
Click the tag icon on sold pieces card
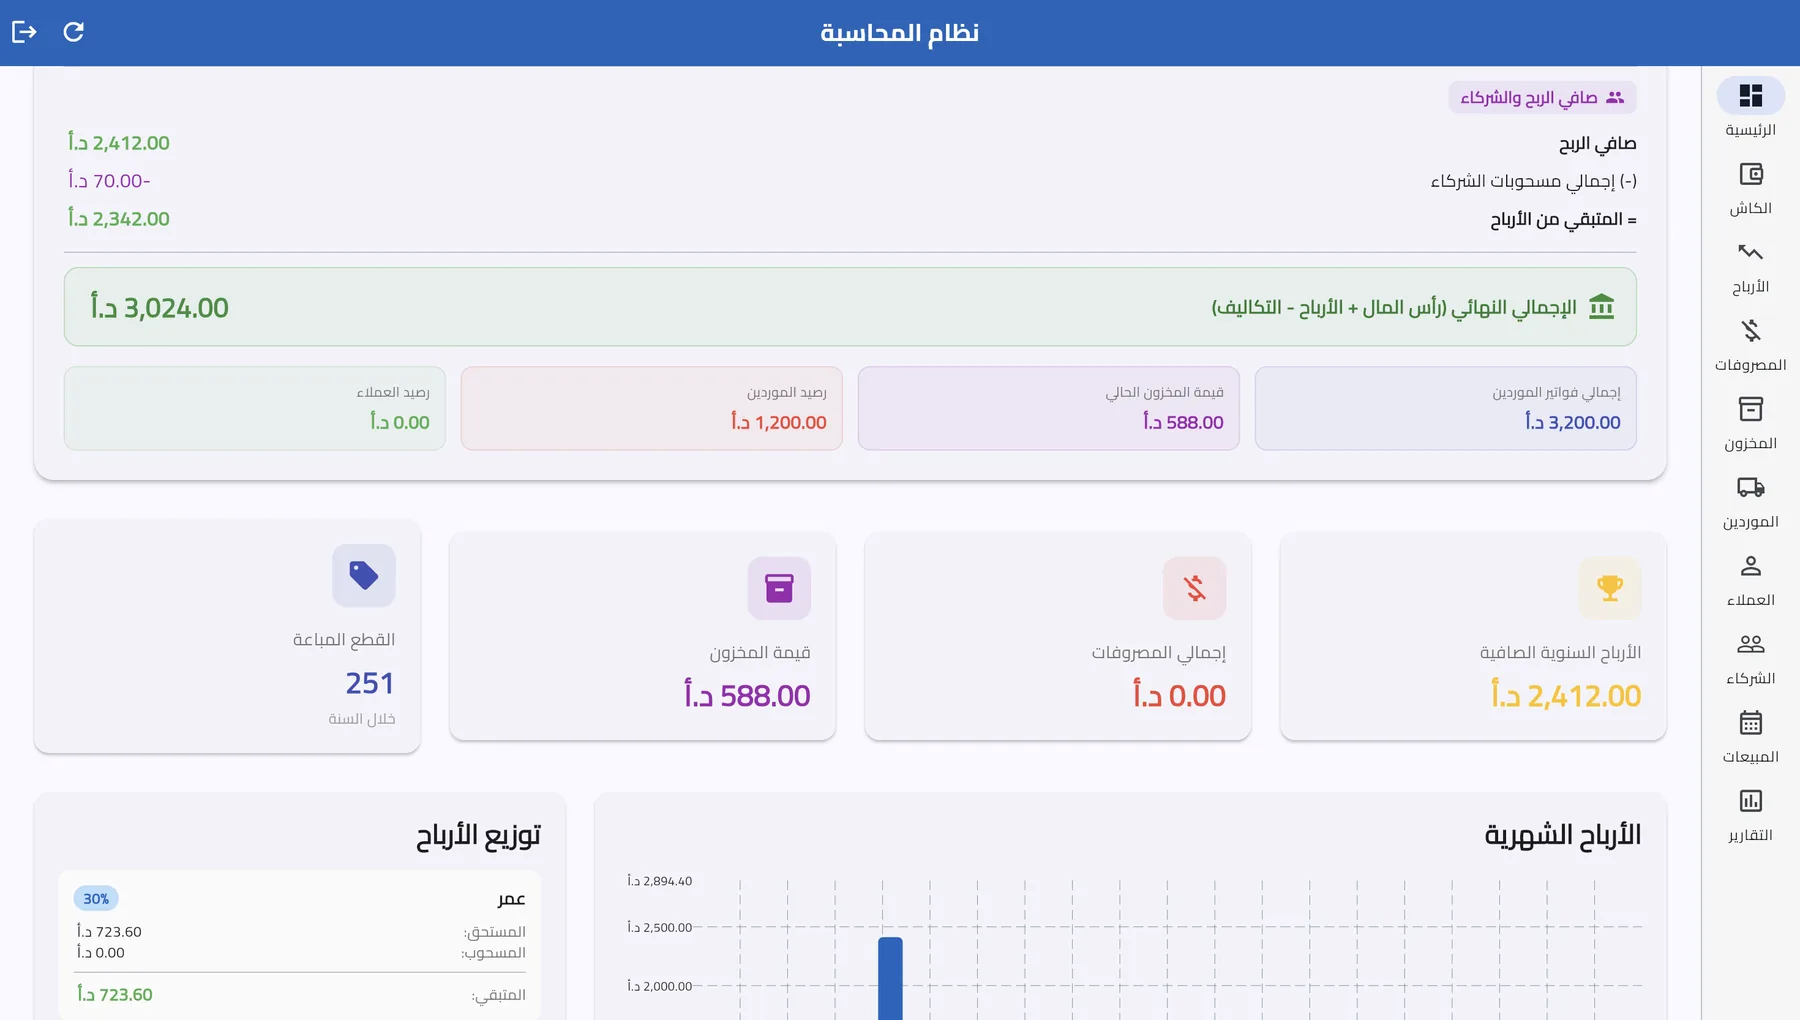[x=364, y=575]
